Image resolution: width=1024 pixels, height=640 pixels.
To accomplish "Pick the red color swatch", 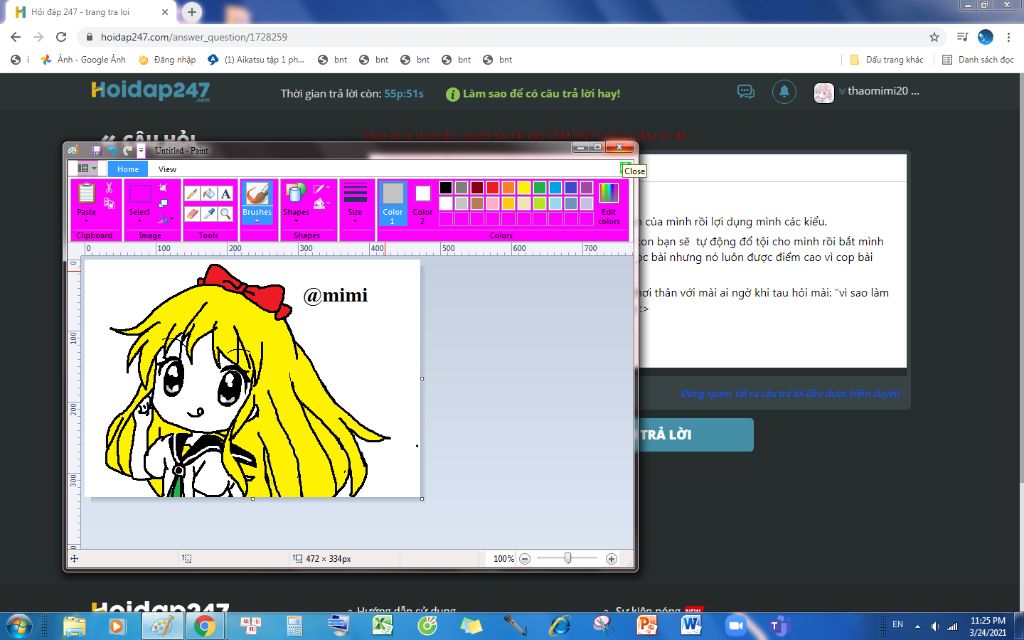I will (x=492, y=187).
